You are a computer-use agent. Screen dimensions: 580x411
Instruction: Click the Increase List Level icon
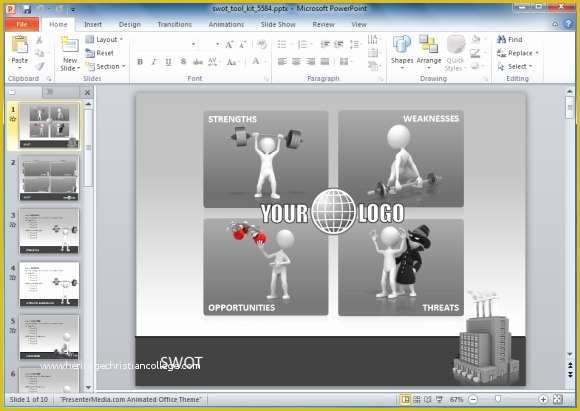click(x=338, y=45)
